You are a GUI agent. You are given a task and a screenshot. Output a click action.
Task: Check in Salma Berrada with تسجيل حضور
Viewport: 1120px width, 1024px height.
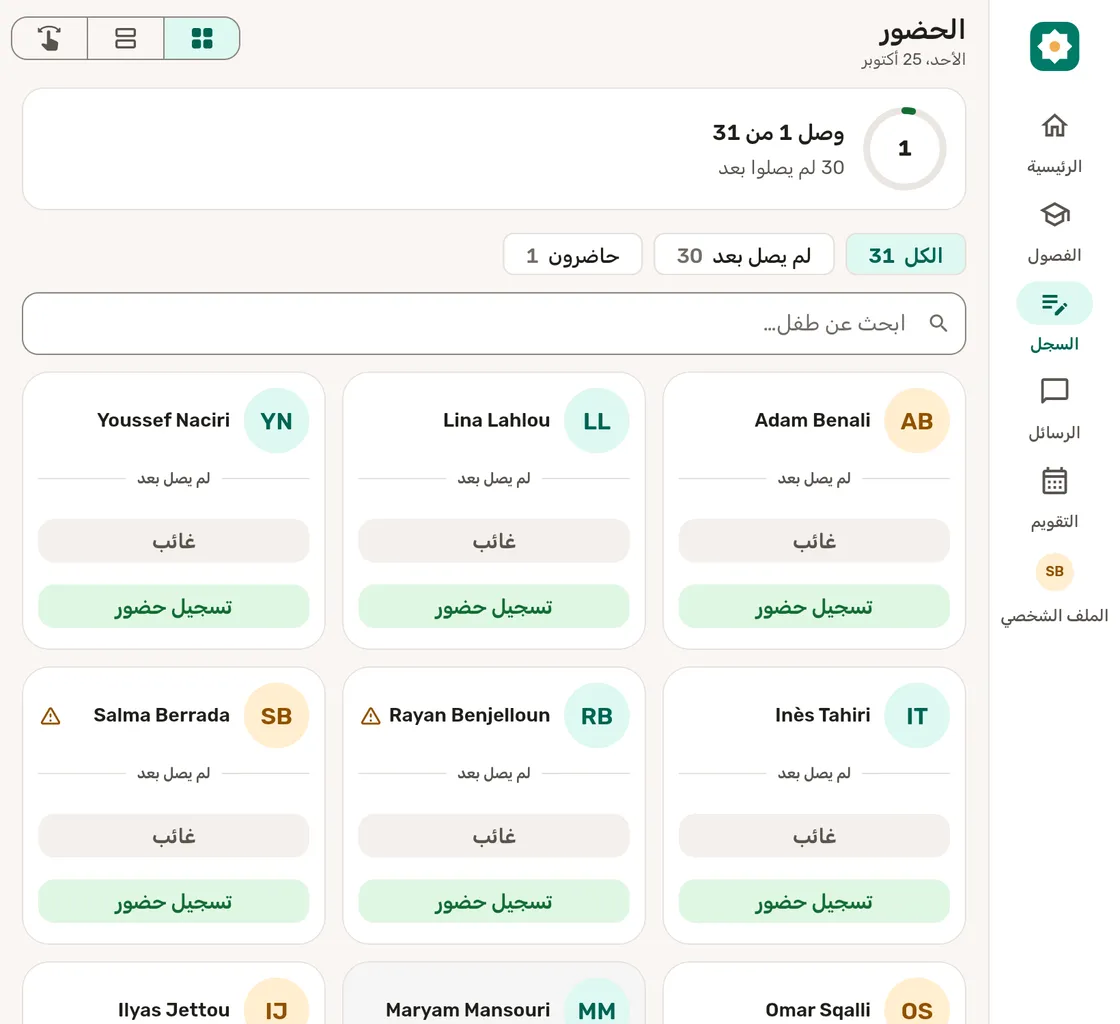pyautogui.click(x=174, y=901)
